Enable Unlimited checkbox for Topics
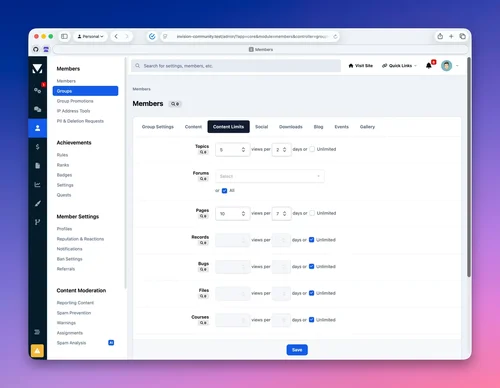The width and height of the screenshot is (500, 388). (x=312, y=149)
